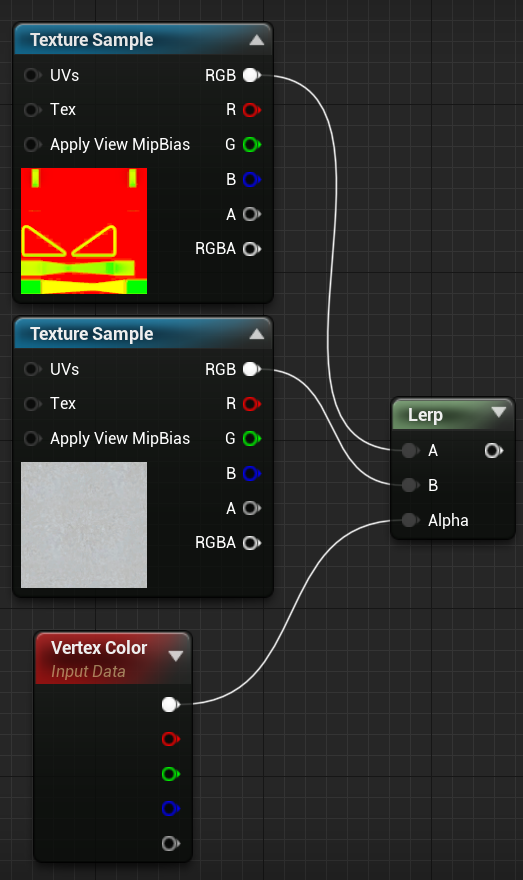Image resolution: width=523 pixels, height=880 pixels.
Task: Click the Alpha input pin on Lerp
Action: (410, 520)
